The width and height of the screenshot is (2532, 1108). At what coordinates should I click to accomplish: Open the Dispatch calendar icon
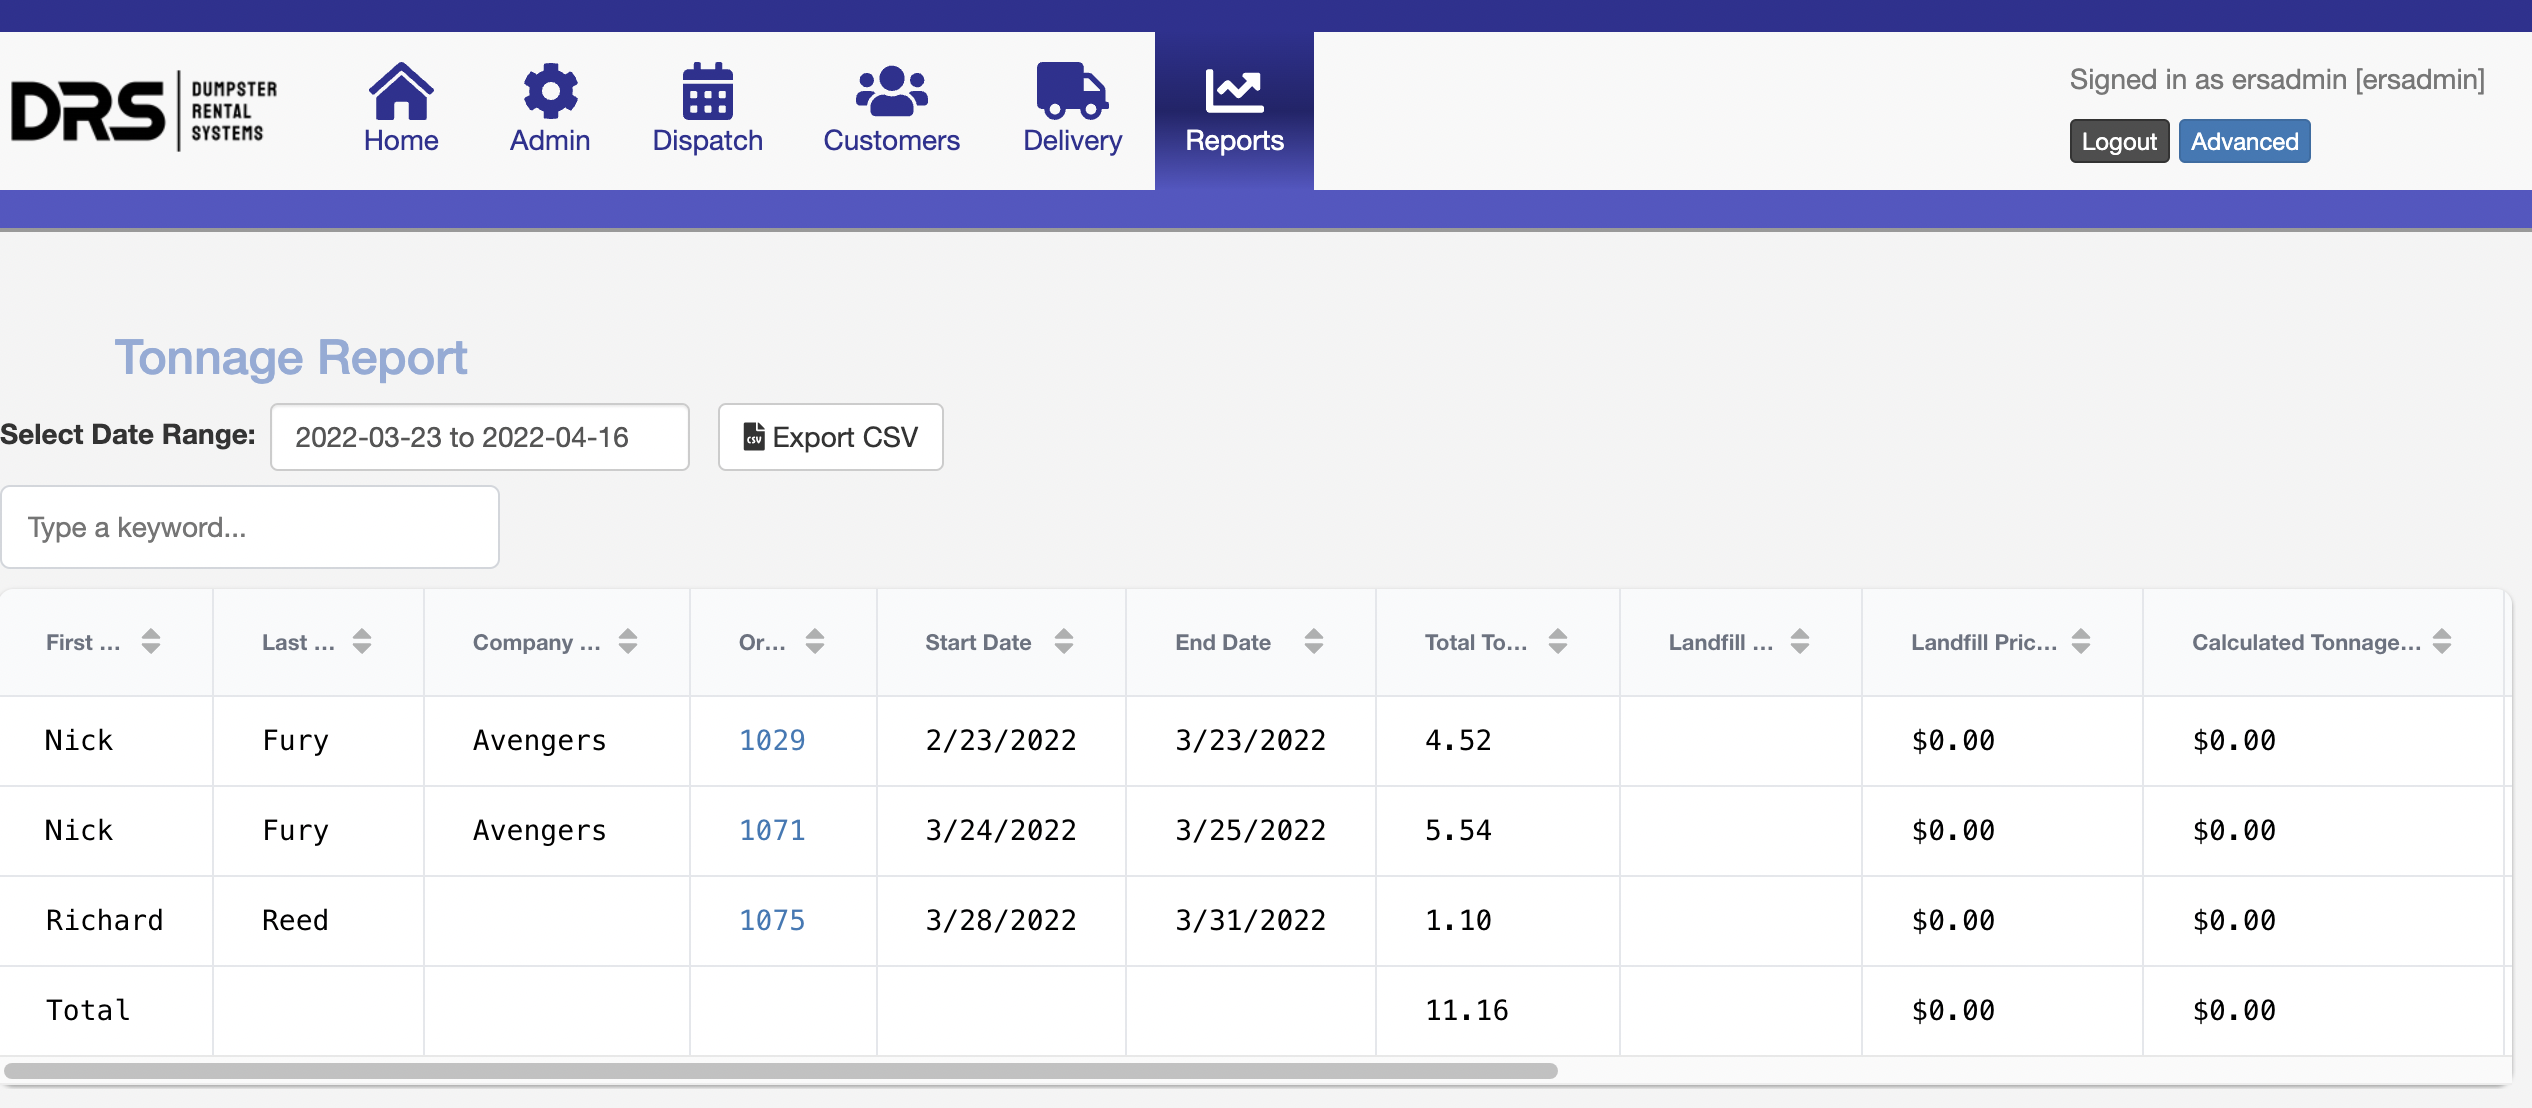pyautogui.click(x=707, y=92)
